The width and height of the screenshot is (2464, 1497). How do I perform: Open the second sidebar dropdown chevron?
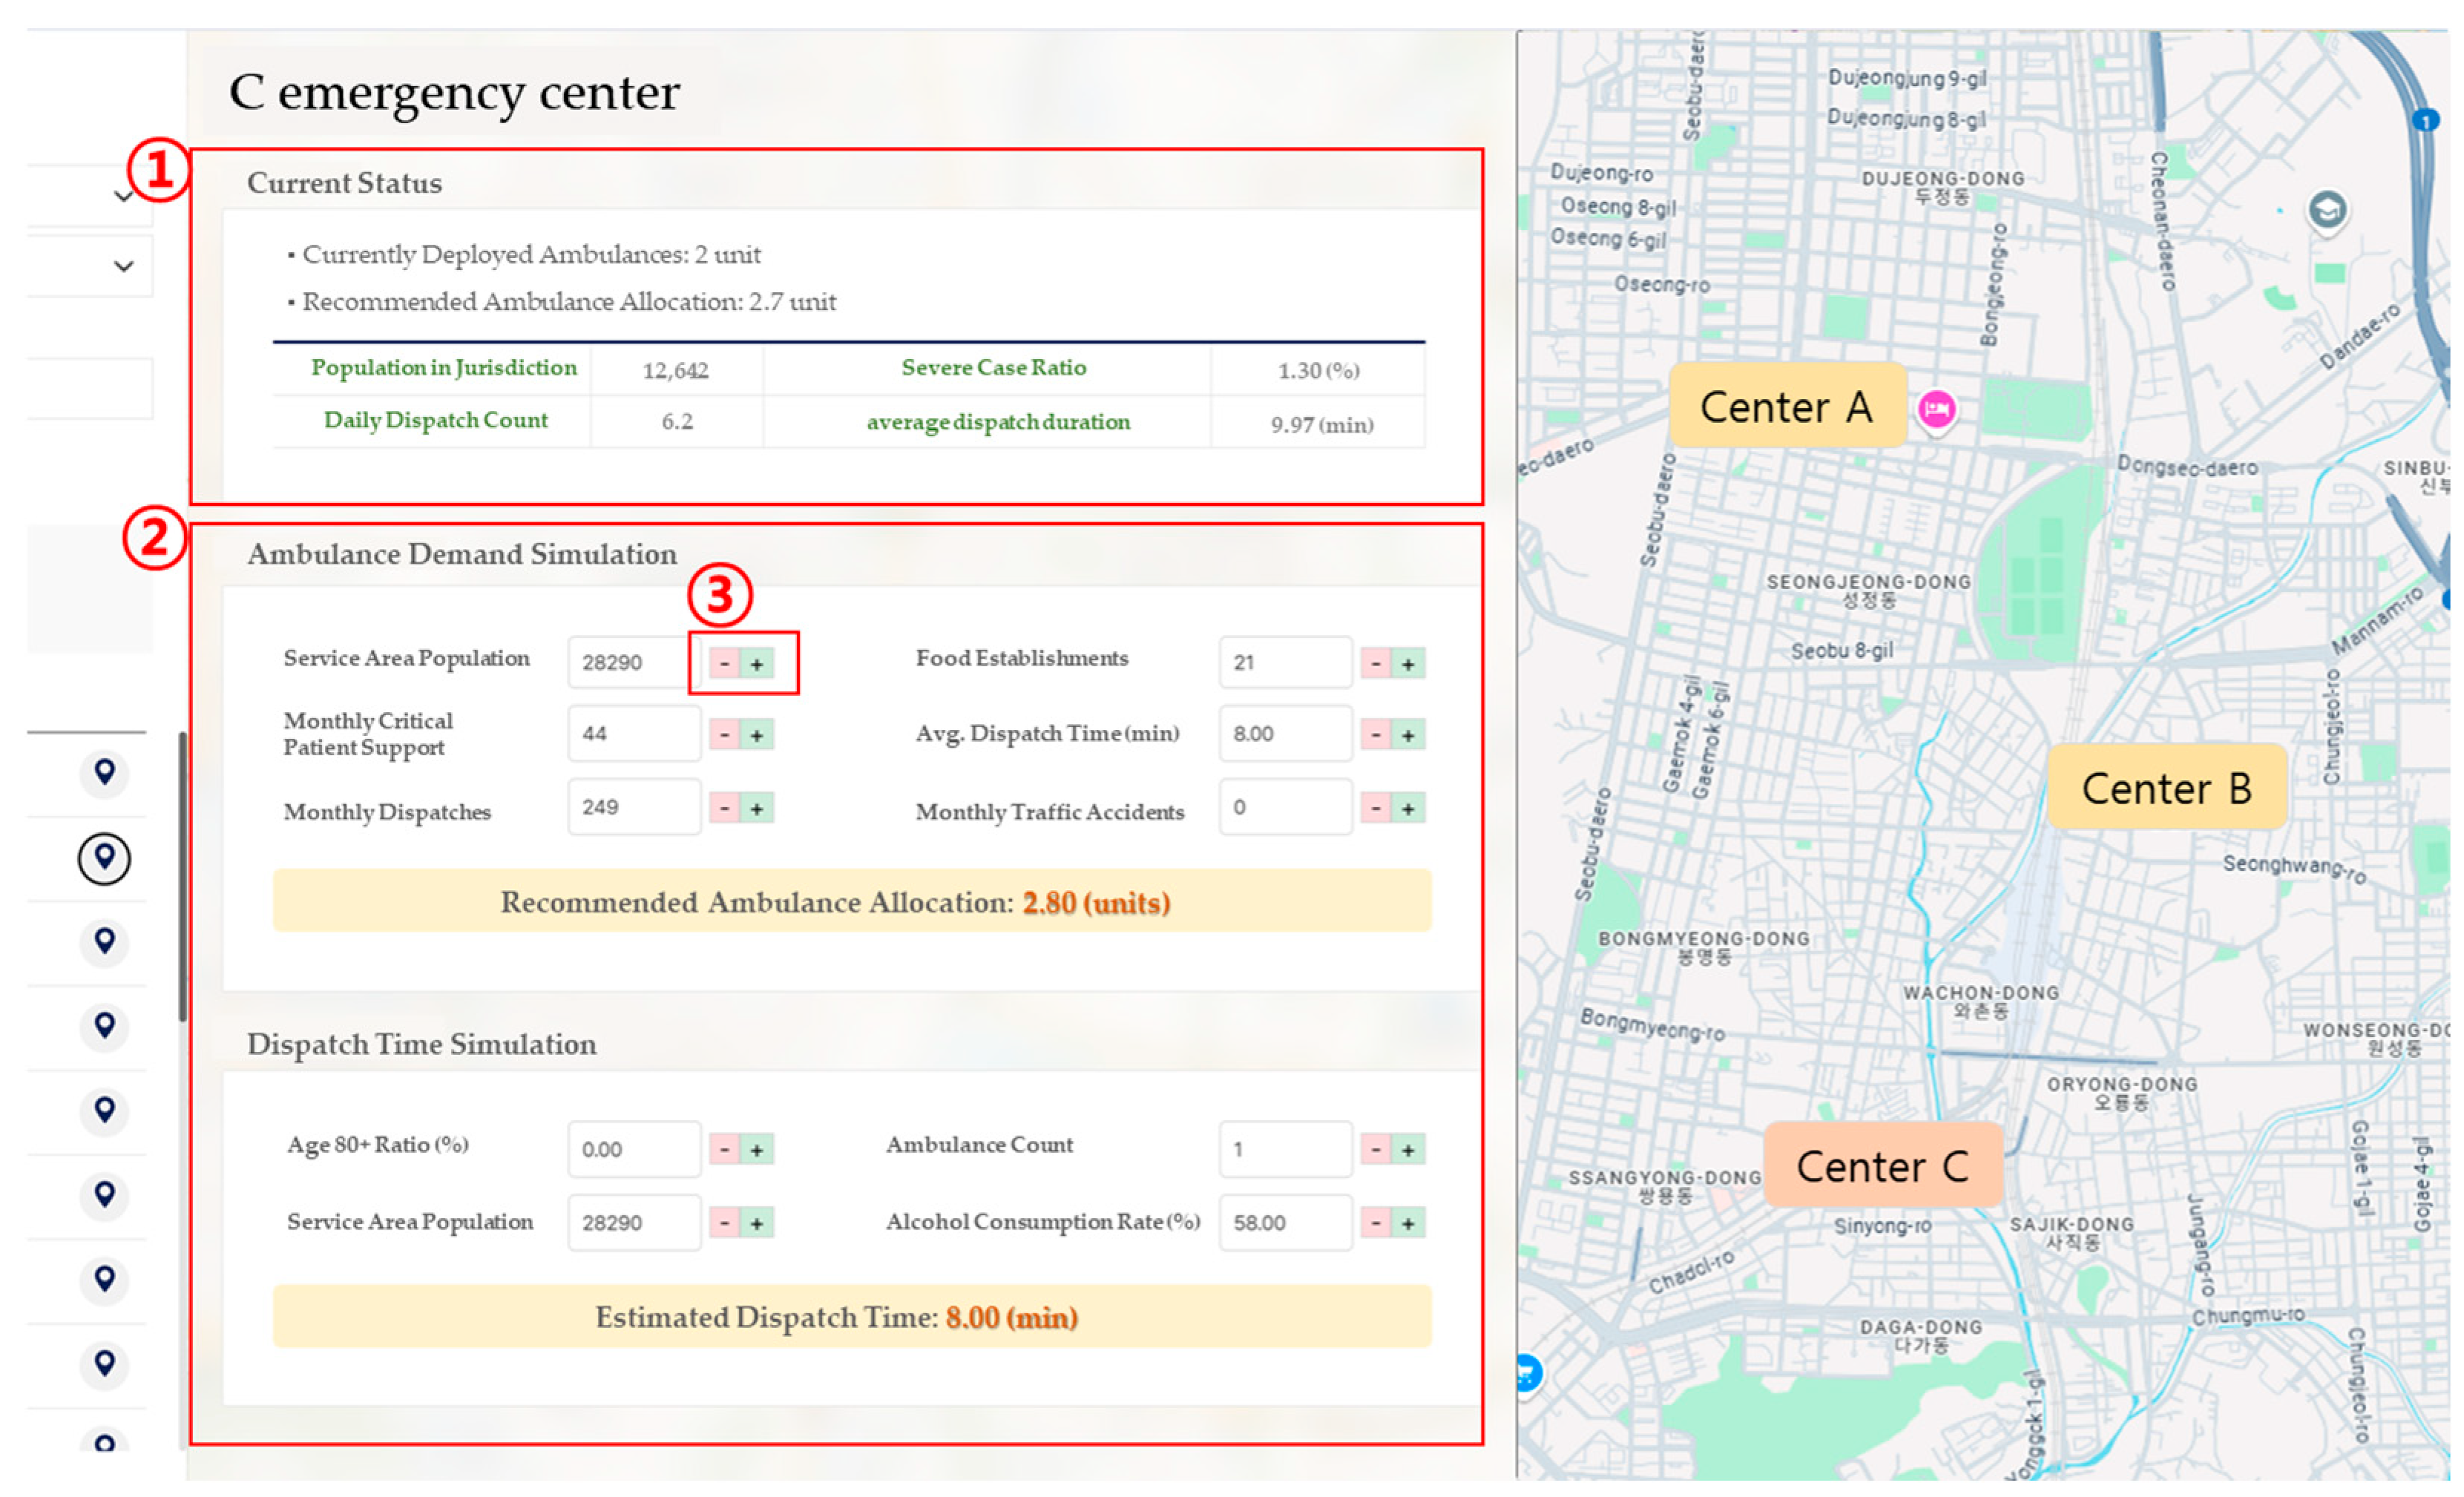coord(124,266)
